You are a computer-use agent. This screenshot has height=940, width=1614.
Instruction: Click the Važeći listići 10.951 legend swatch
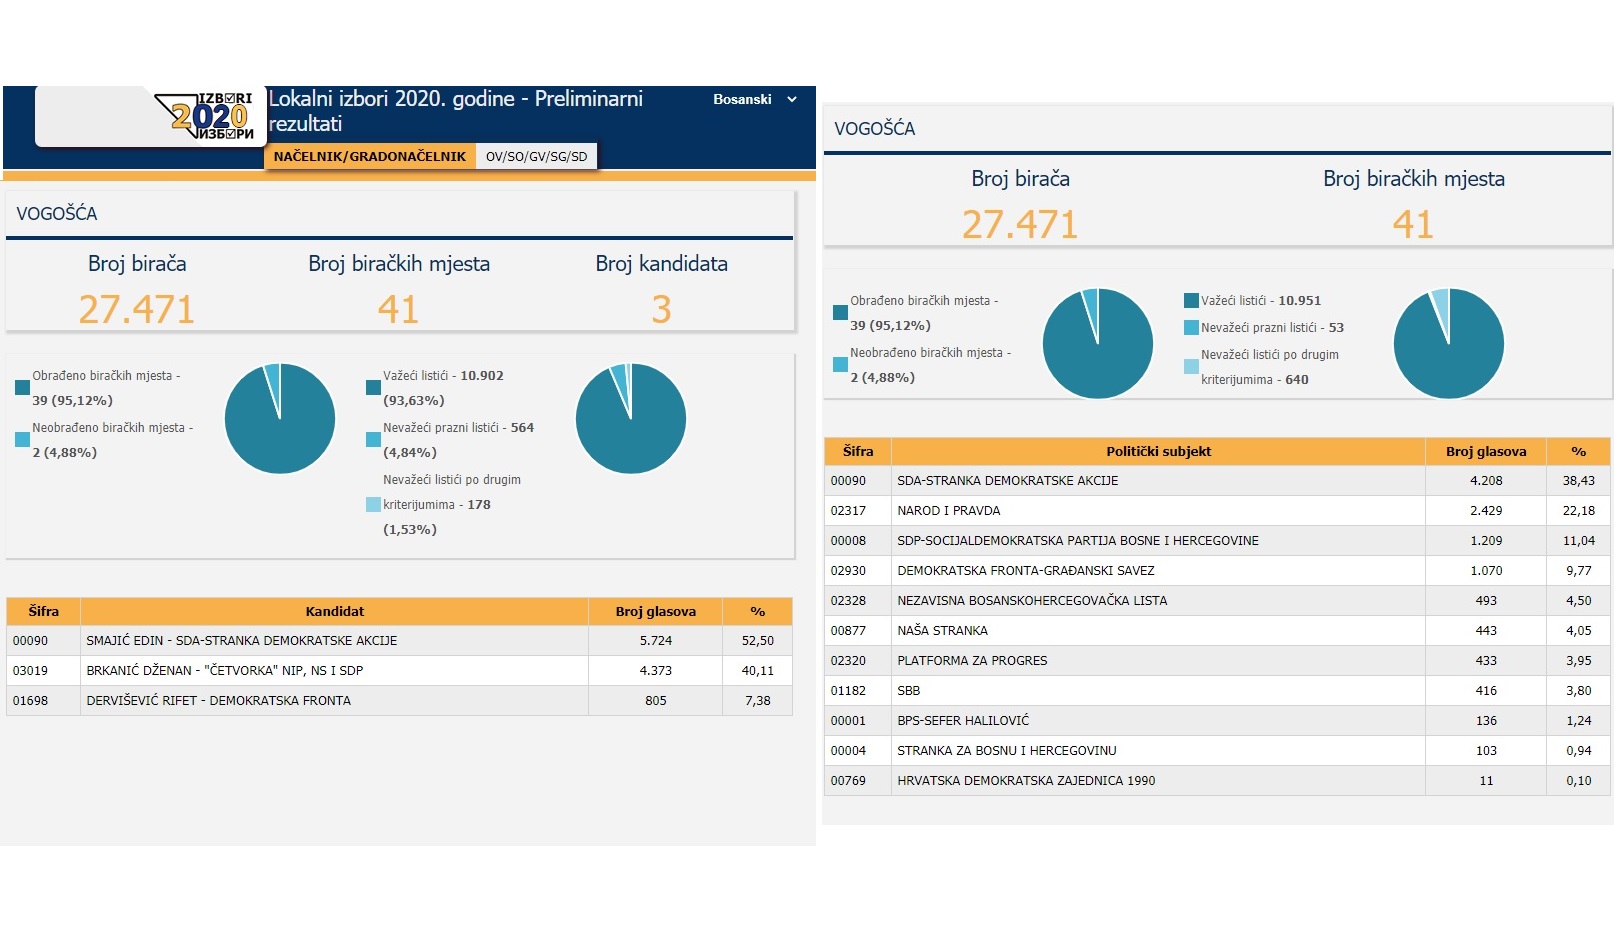click(x=1191, y=301)
